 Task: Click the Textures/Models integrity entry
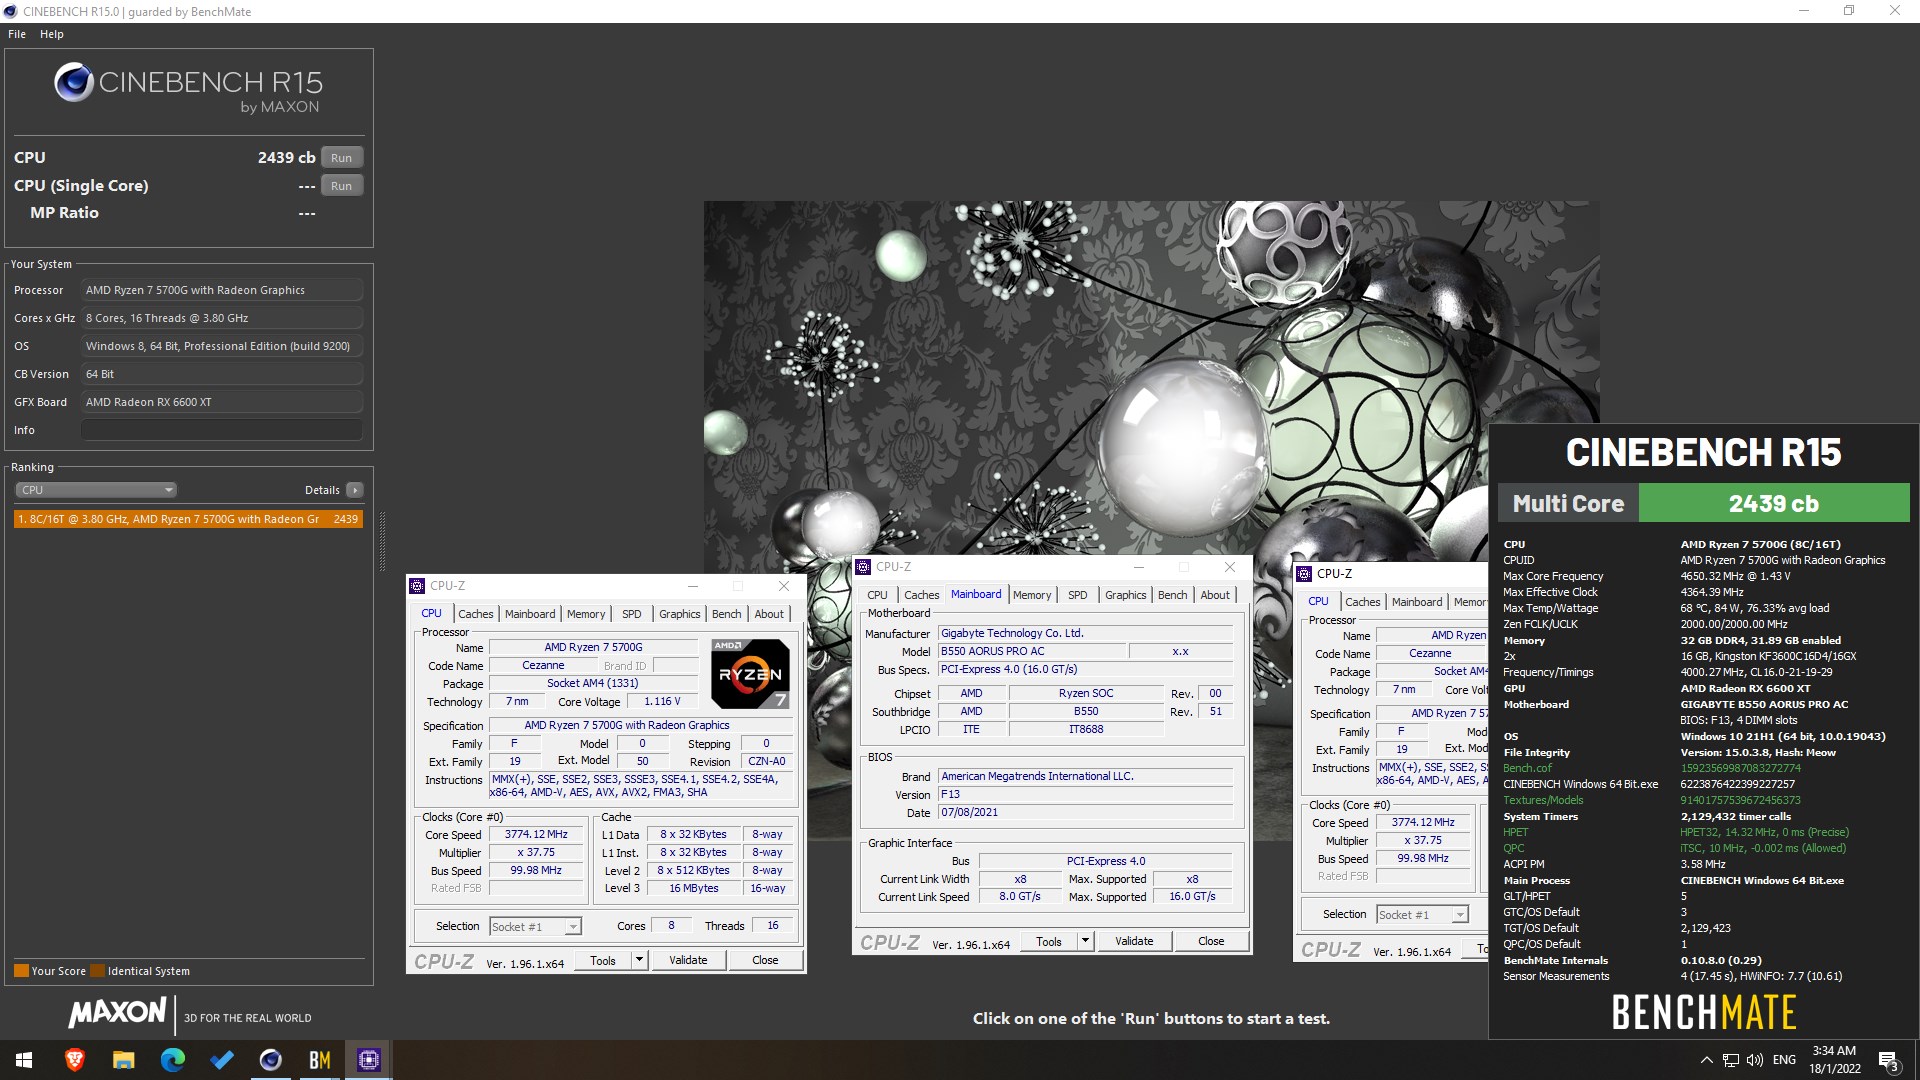1543,800
